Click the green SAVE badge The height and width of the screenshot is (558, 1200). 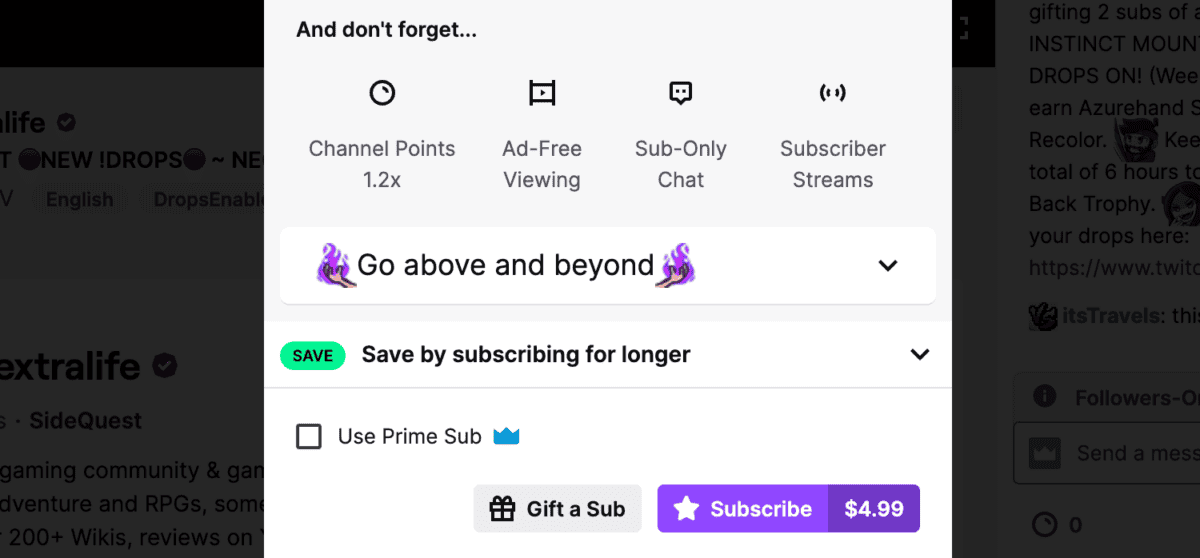coord(313,355)
